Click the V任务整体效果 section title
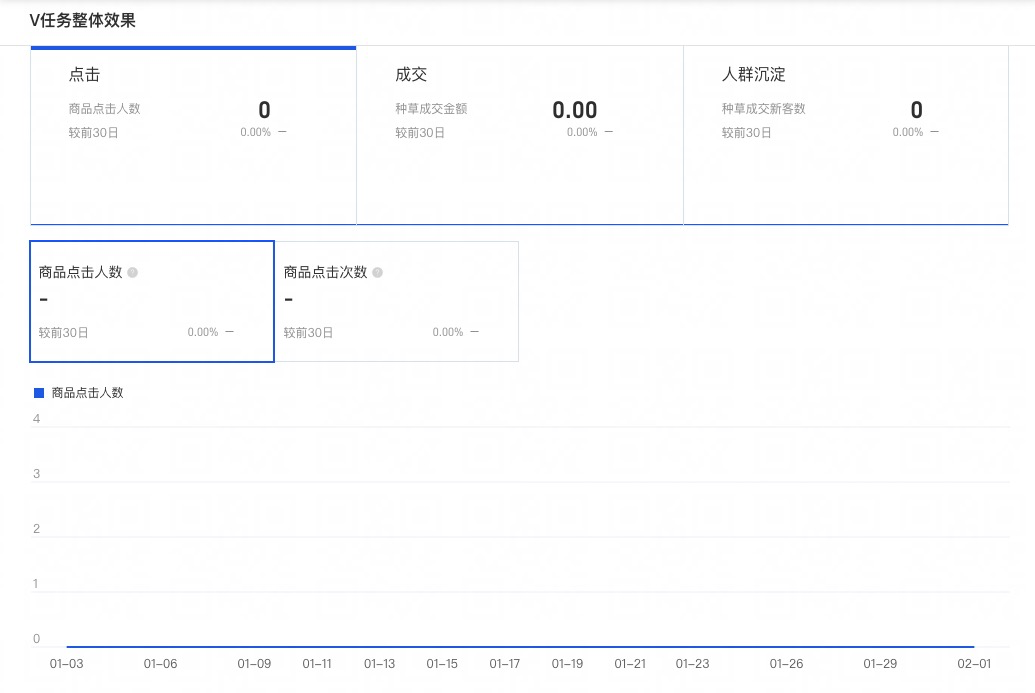The width and height of the screenshot is (1035, 693). [83, 20]
